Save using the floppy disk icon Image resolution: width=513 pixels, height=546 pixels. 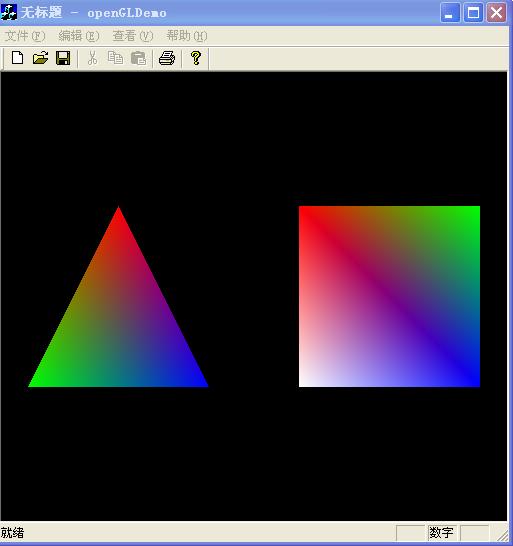pyautogui.click(x=63, y=58)
